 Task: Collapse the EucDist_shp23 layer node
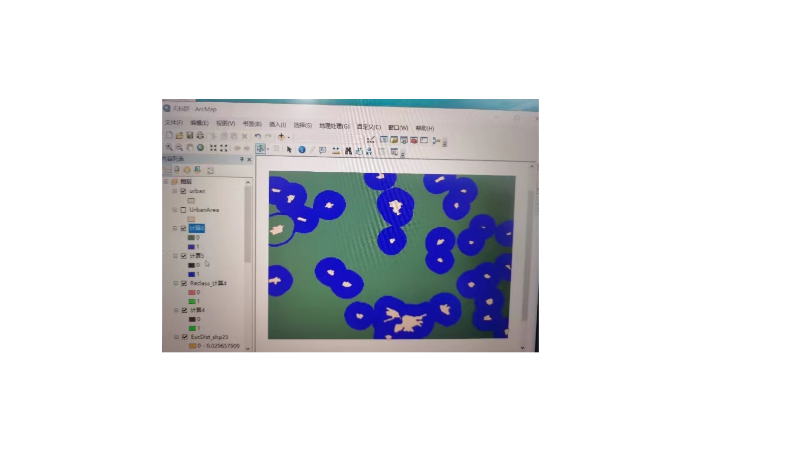(x=174, y=337)
